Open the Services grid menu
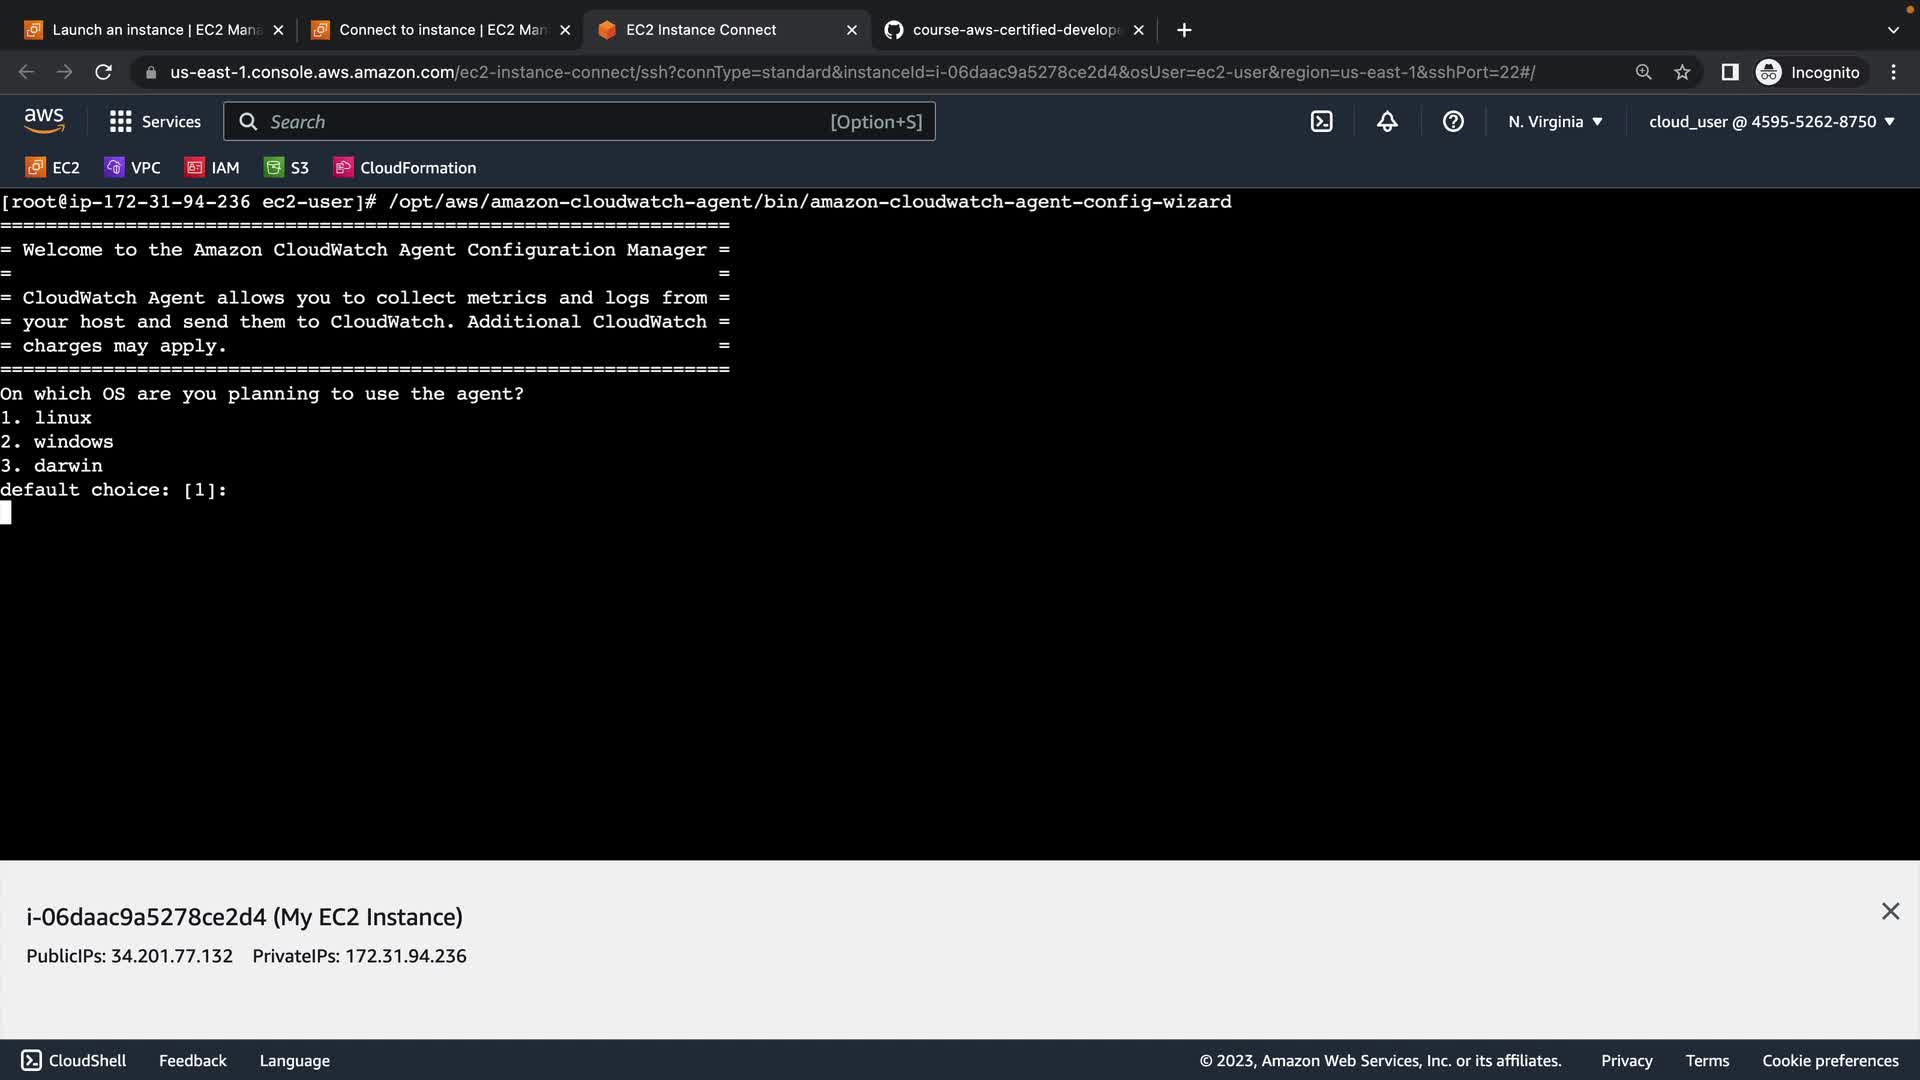 [x=155, y=122]
